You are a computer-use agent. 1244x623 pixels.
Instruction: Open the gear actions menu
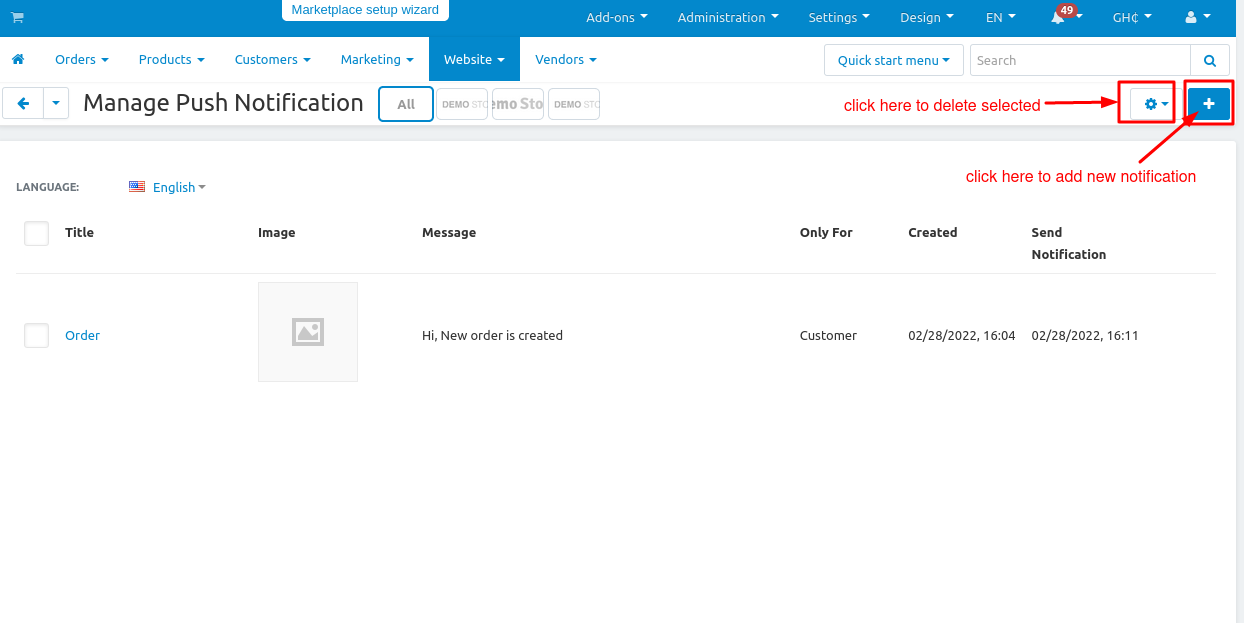(1155, 104)
